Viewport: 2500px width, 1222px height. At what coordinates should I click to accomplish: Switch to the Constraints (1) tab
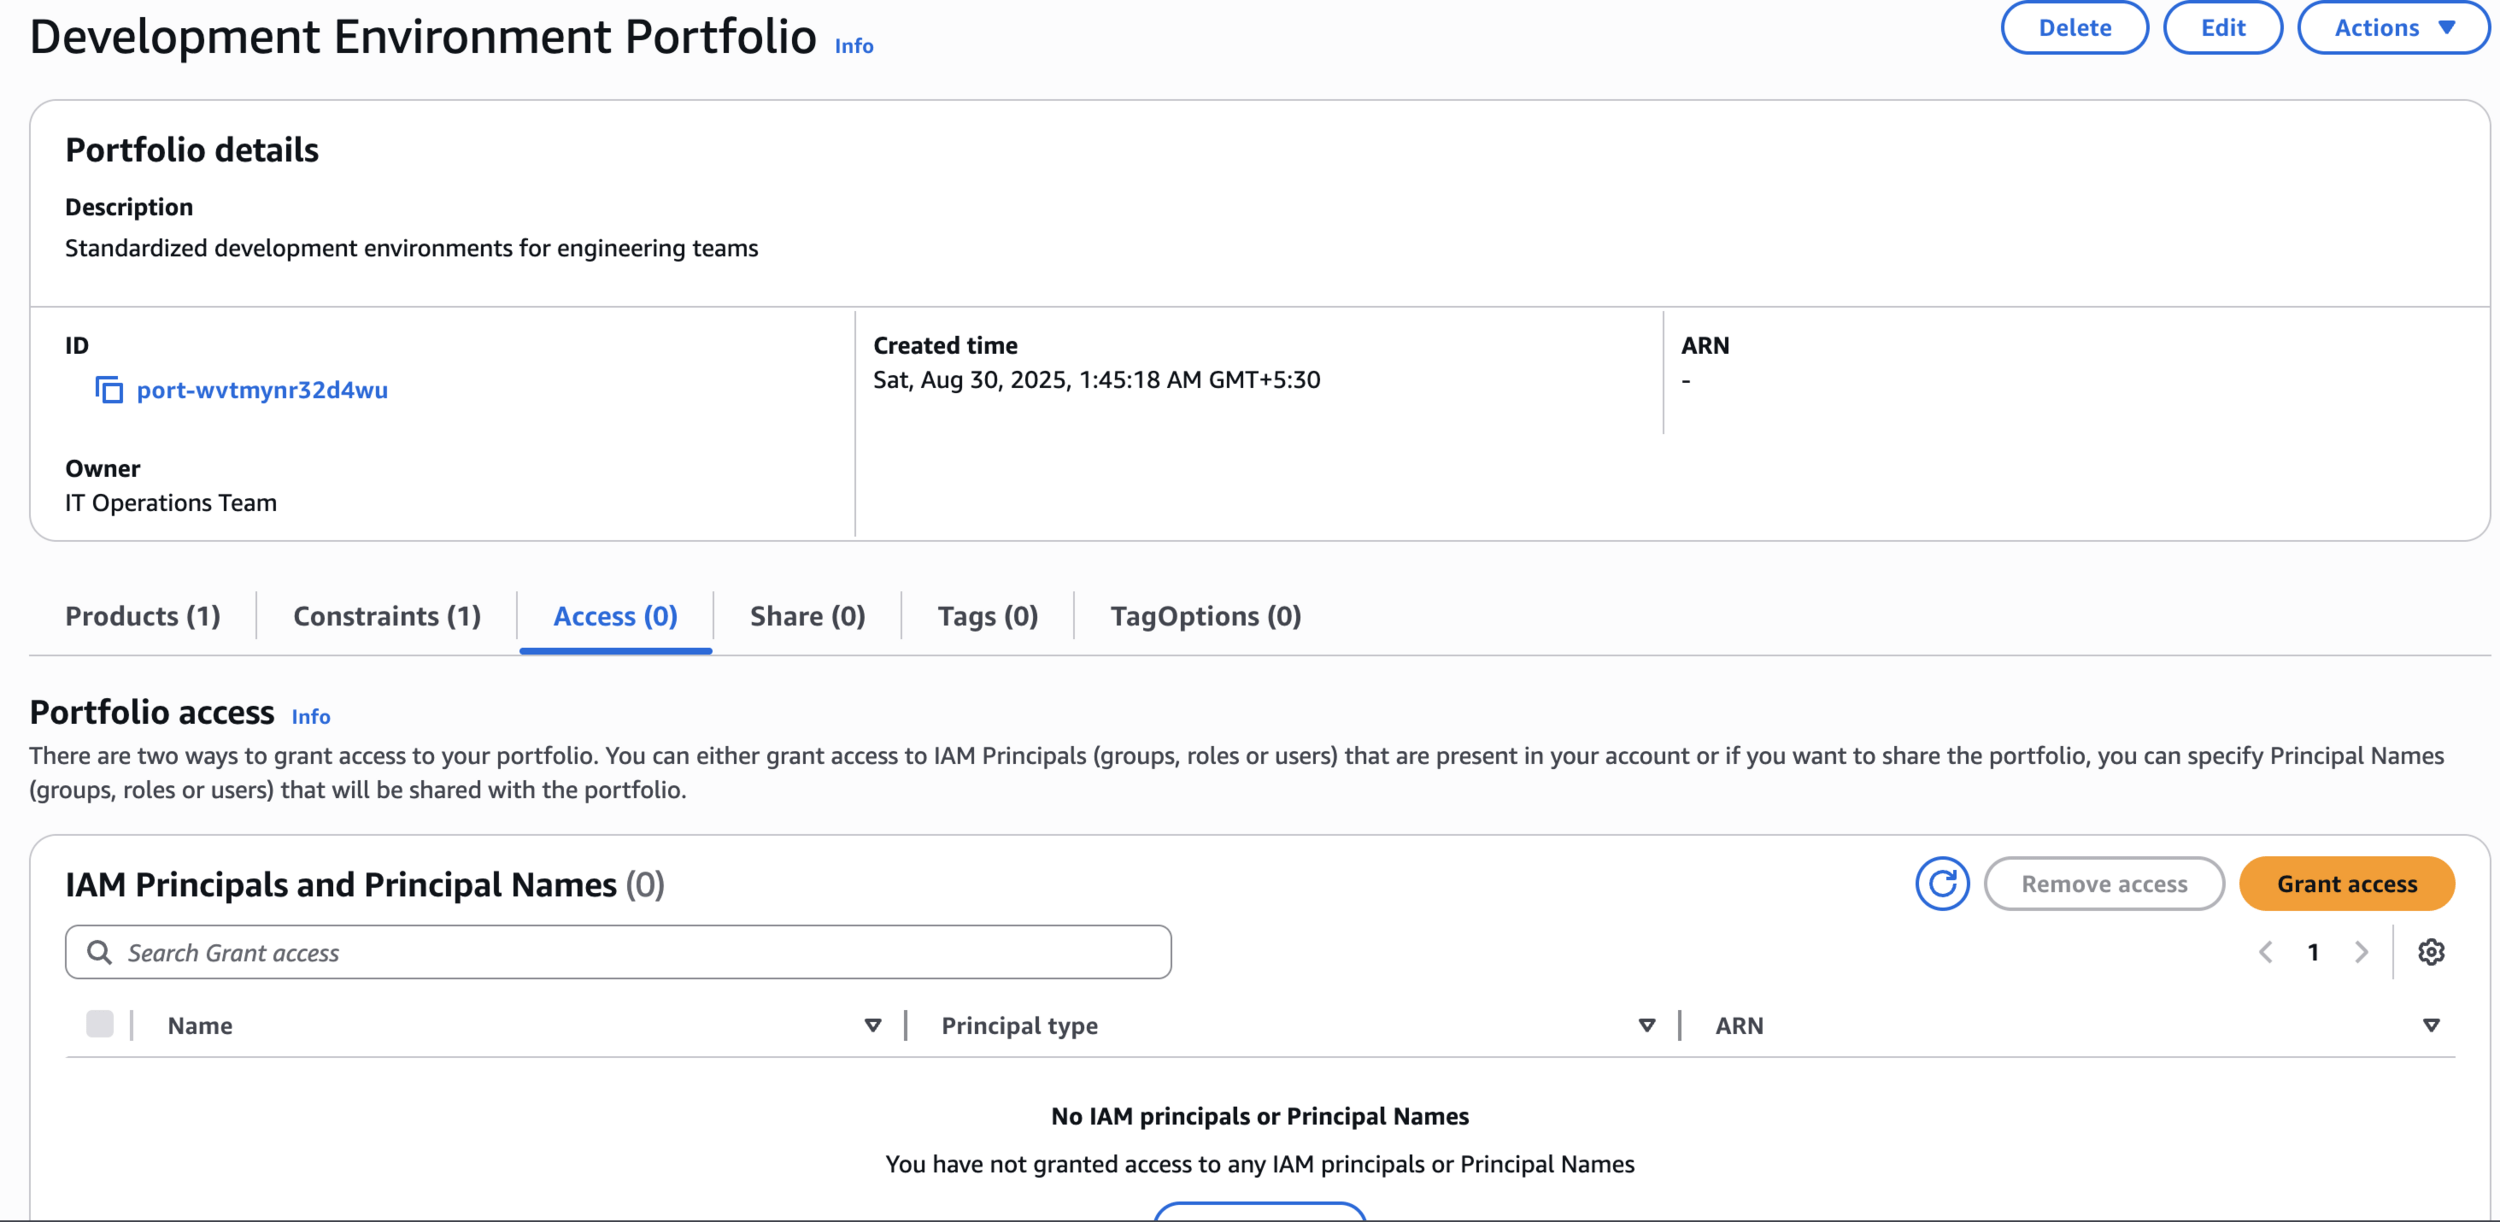point(387,616)
